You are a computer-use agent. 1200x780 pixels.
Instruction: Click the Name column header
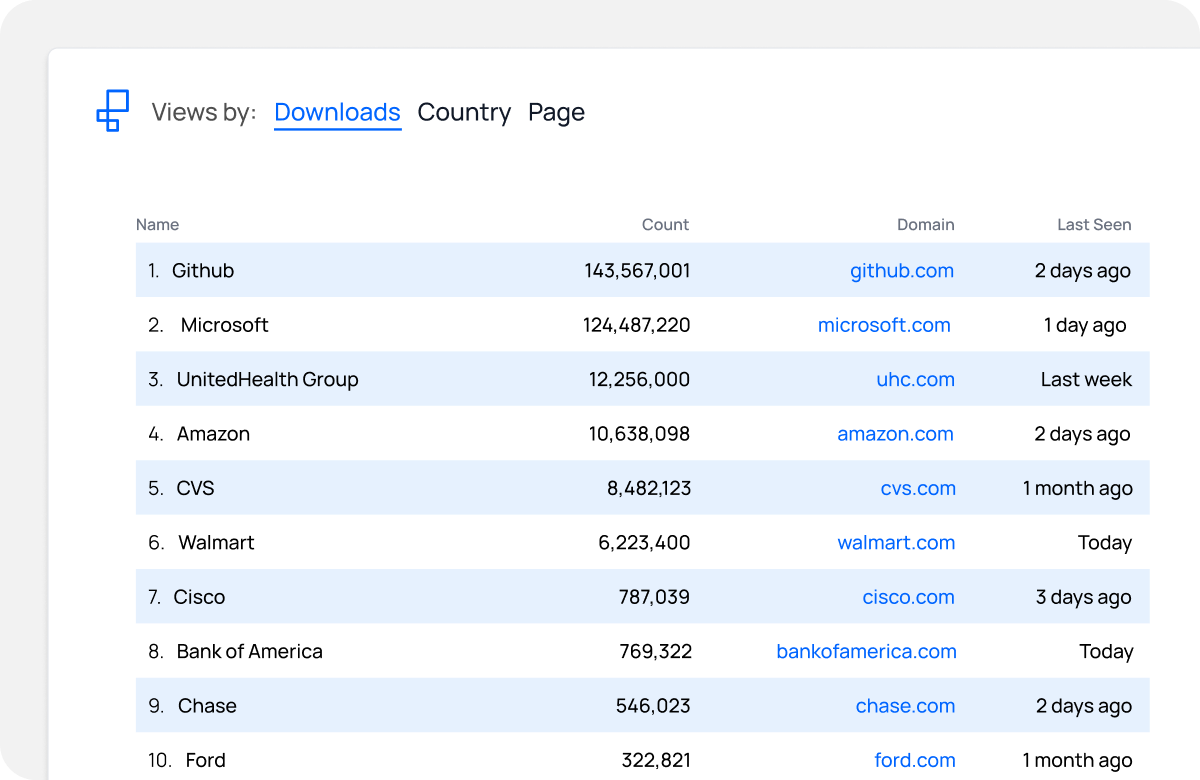tap(157, 225)
